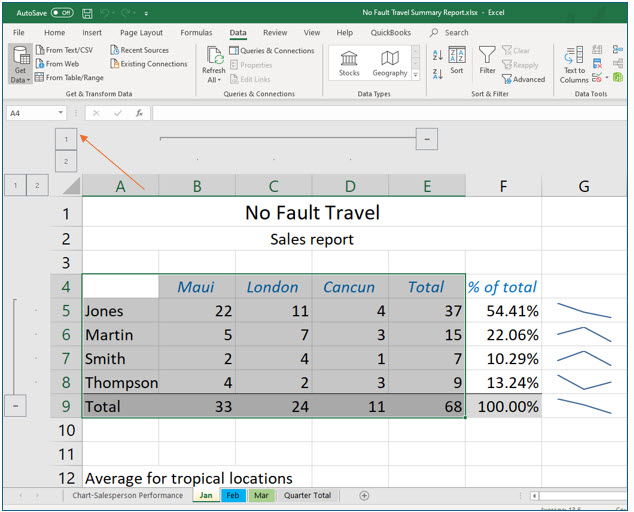The height and width of the screenshot is (512, 634).
Task: Click the Undo arrow in title bar
Action: point(106,13)
